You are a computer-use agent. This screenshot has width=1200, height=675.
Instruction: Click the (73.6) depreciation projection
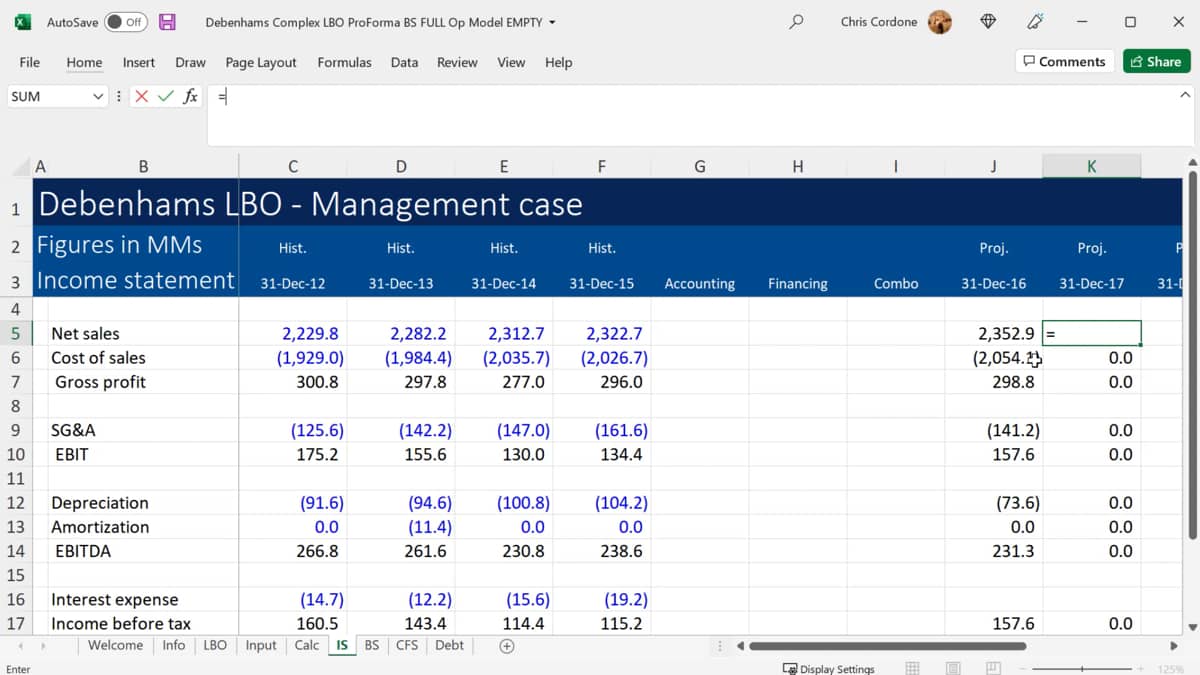[1018, 503]
